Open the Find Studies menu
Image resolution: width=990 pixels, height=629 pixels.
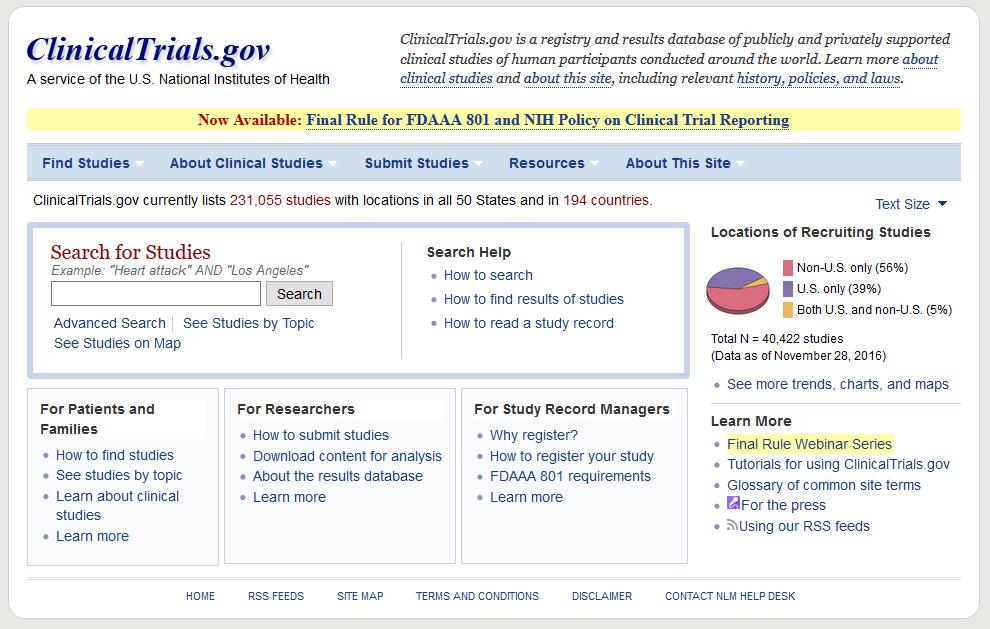(x=92, y=164)
